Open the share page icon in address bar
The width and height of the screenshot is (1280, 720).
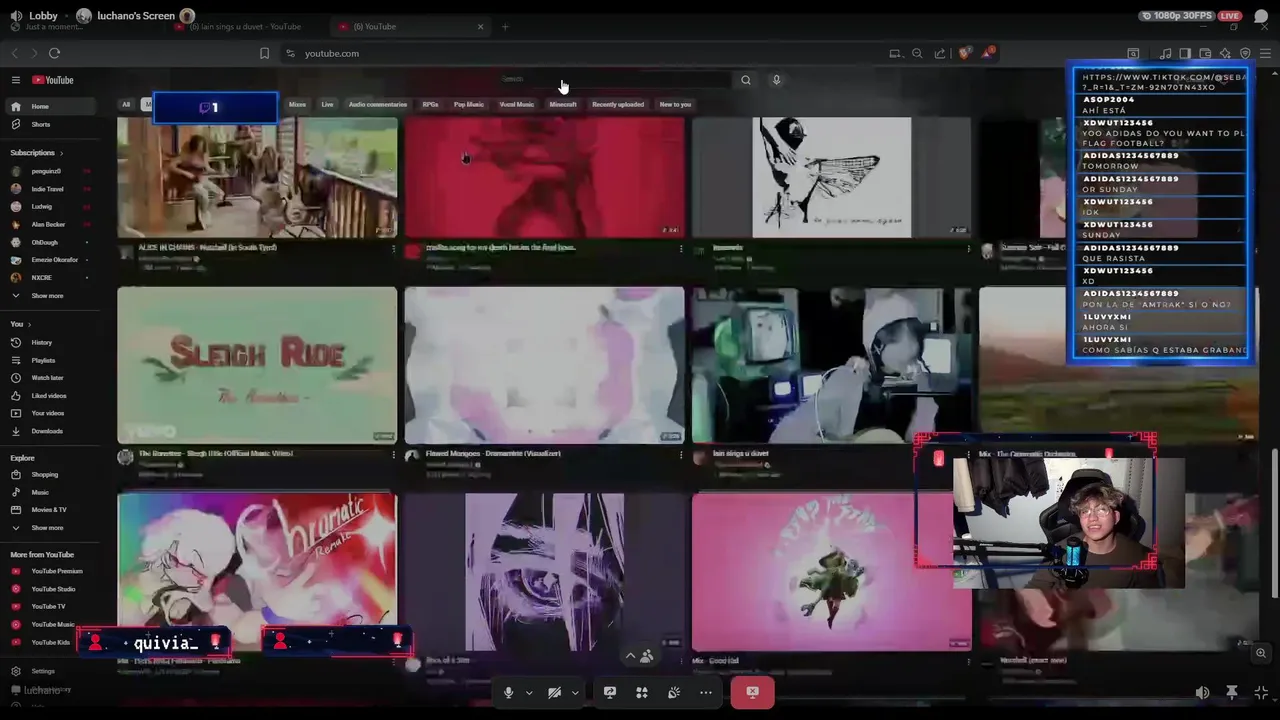pos(940,53)
